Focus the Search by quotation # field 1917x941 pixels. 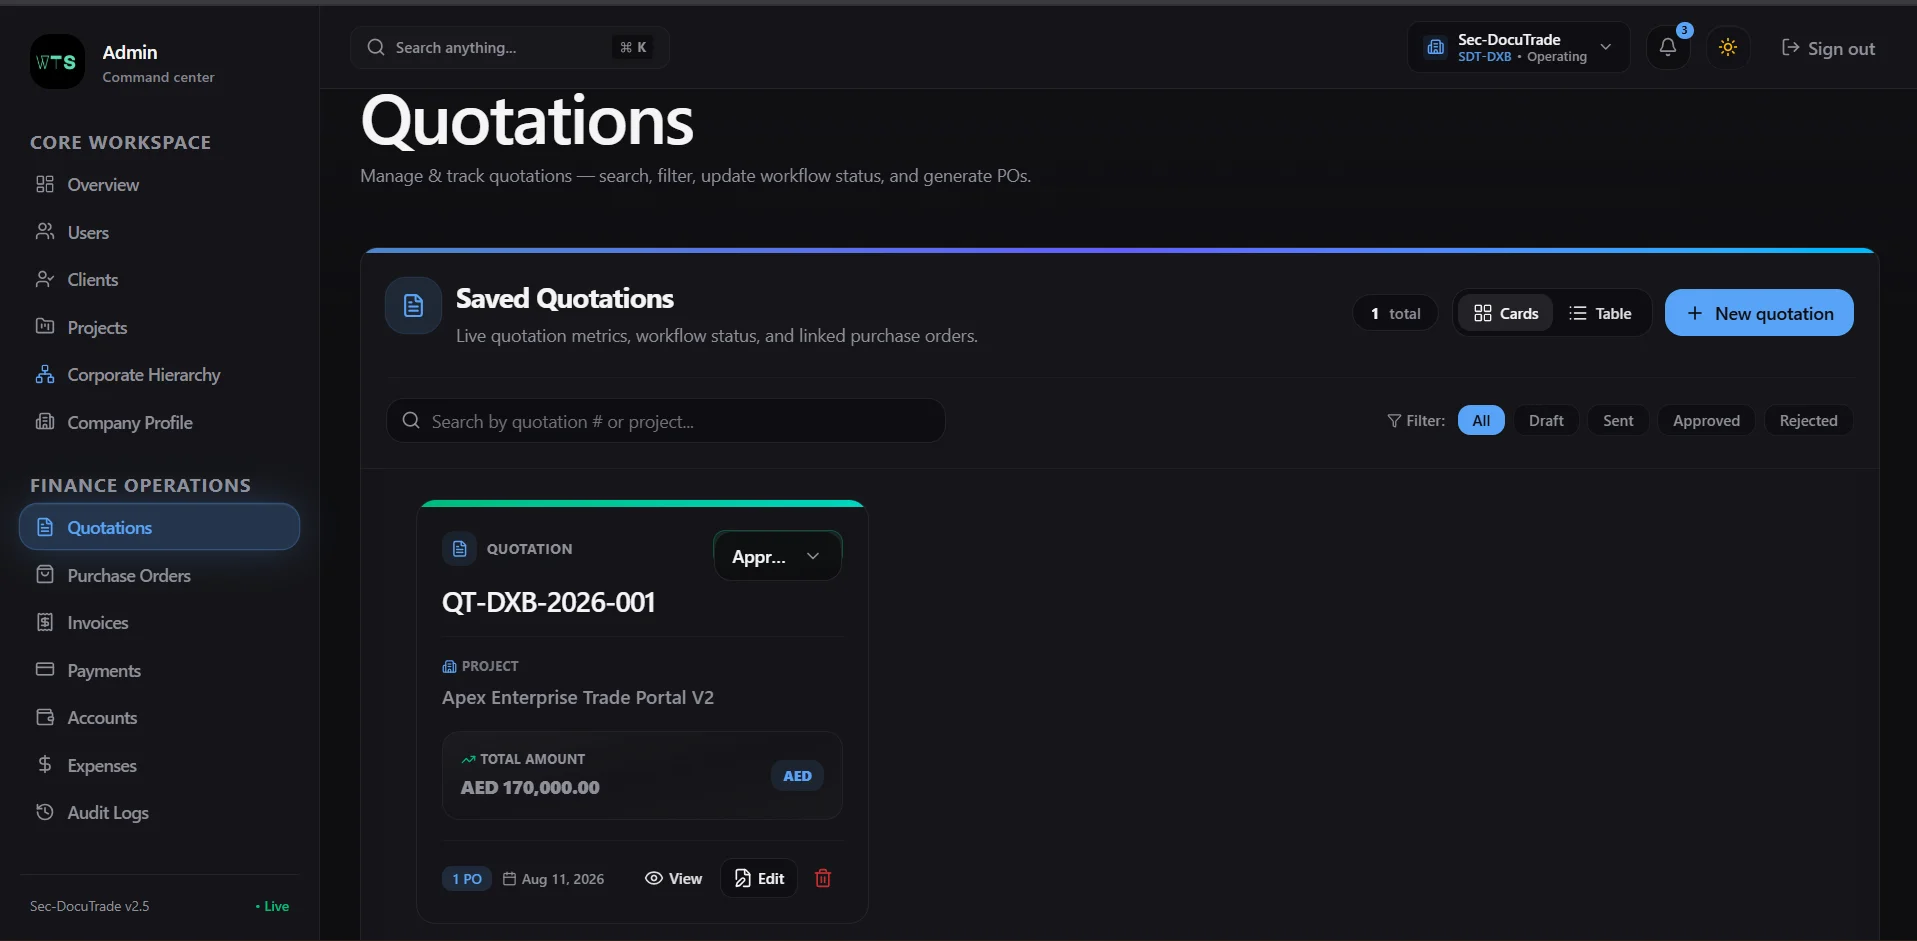tap(666, 421)
